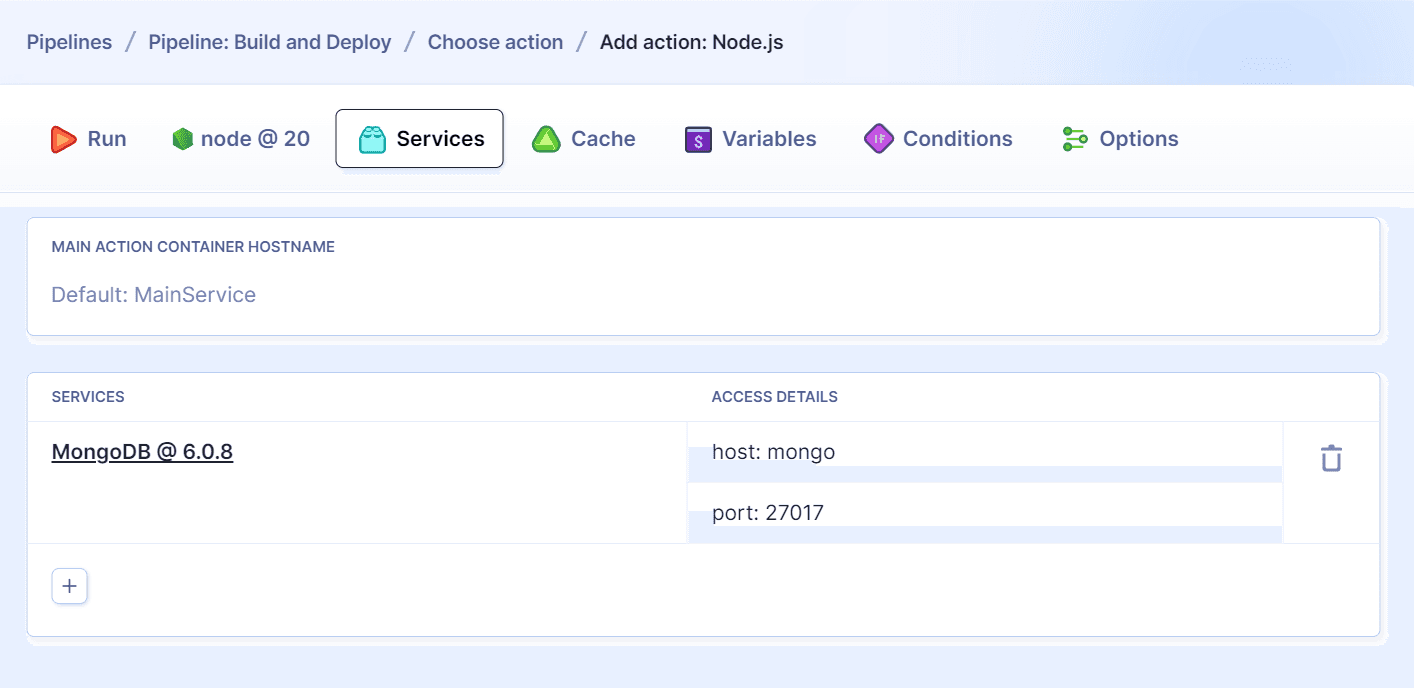
Task: Navigate to Pipelines via breadcrumb
Action: coord(69,42)
